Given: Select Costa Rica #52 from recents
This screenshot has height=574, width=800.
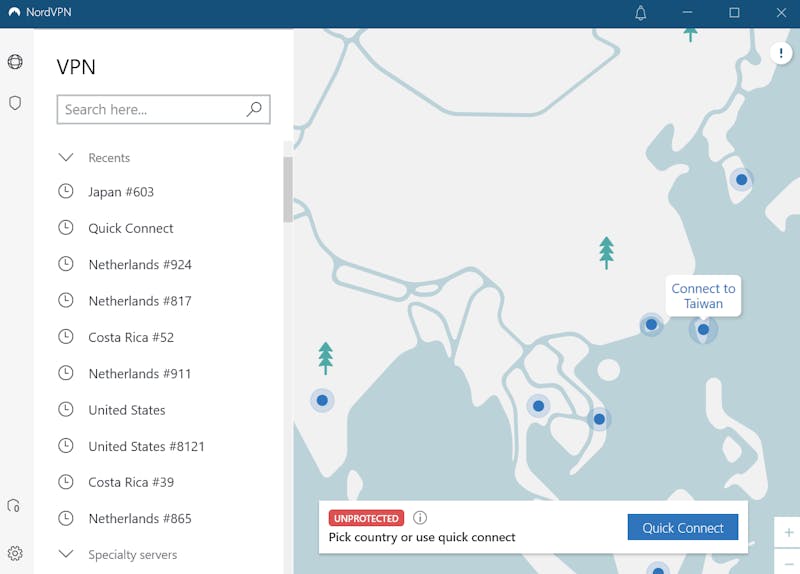Looking at the screenshot, I should click(x=131, y=337).
